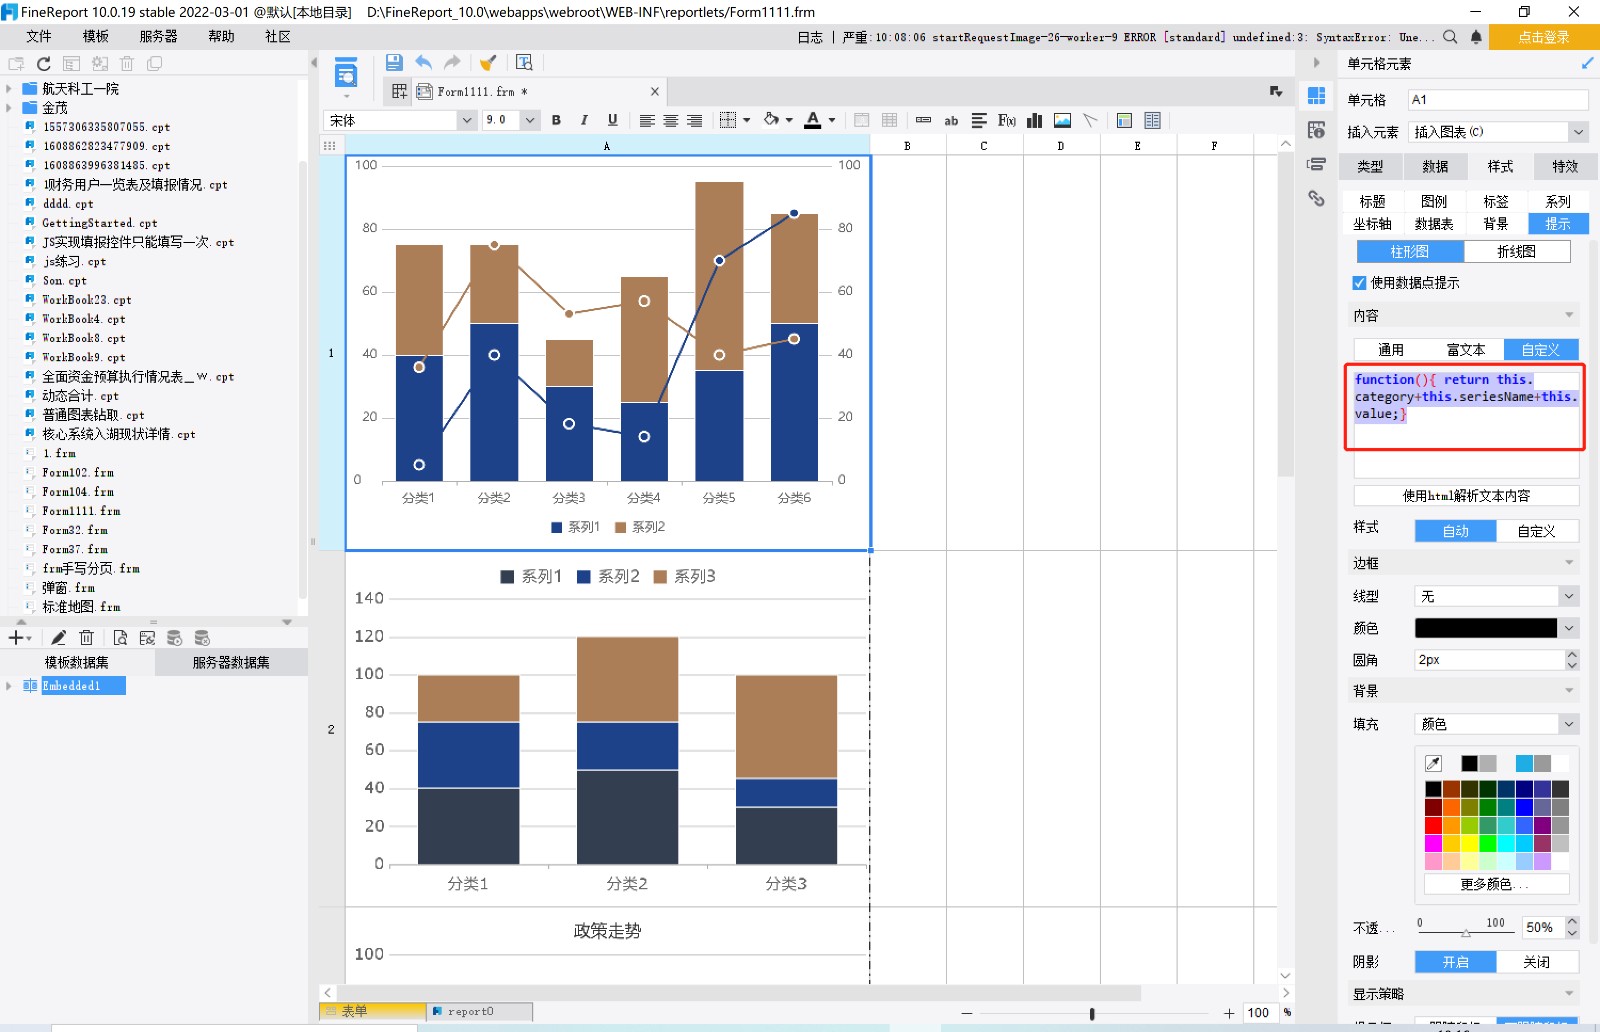Click 更多颜色... button
The height and width of the screenshot is (1032, 1600).
point(1496,884)
